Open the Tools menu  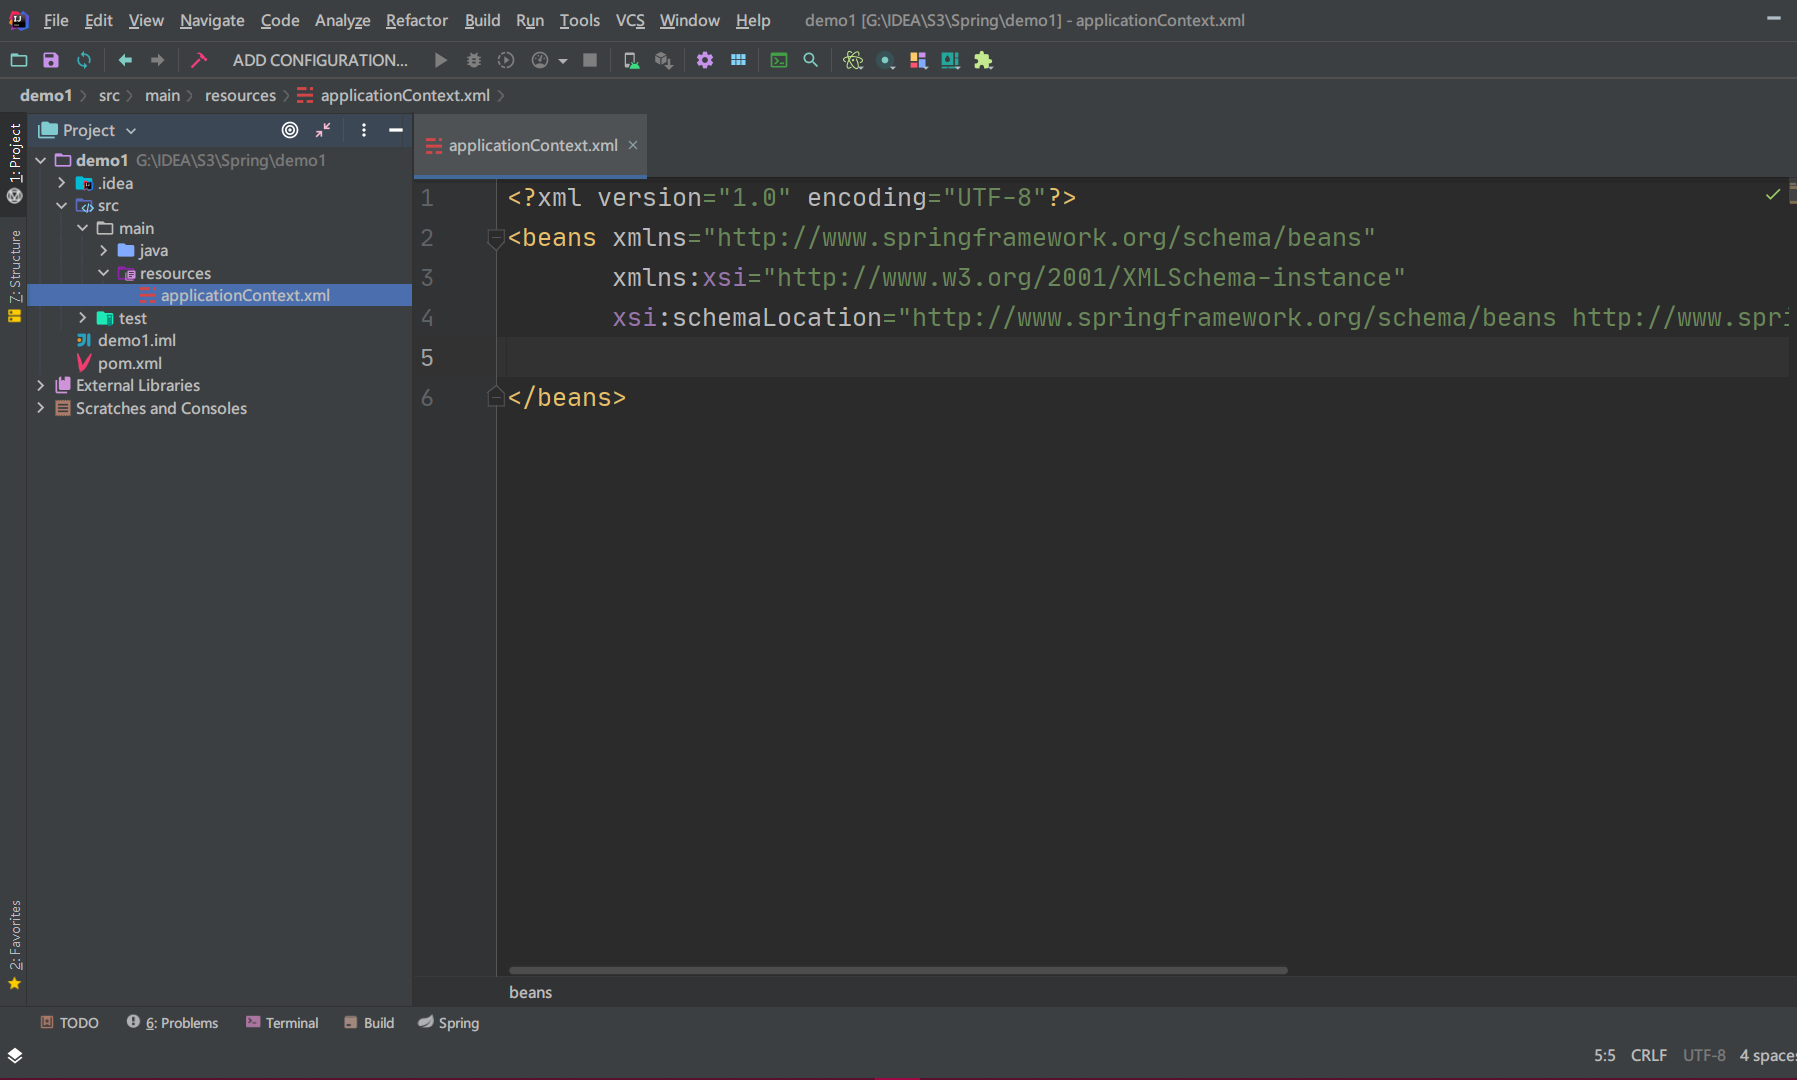[579, 20]
